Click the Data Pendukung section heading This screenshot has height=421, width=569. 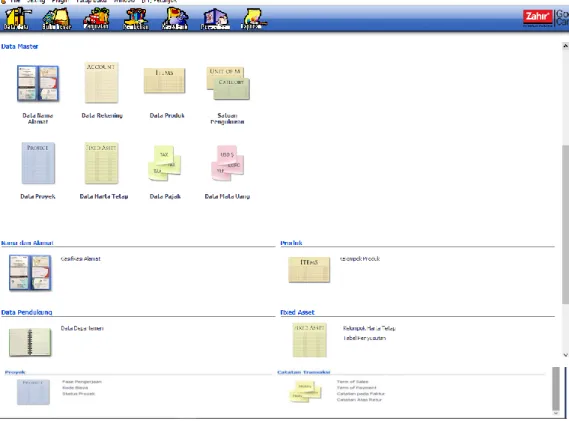pyautogui.click(x=26, y=312)
